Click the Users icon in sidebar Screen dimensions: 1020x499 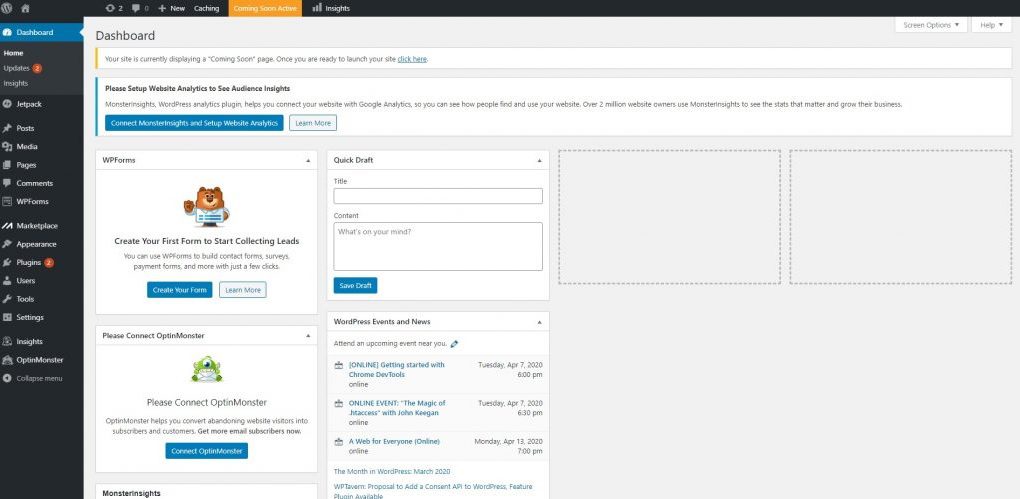pyautogui.click(x=7, y=280)
